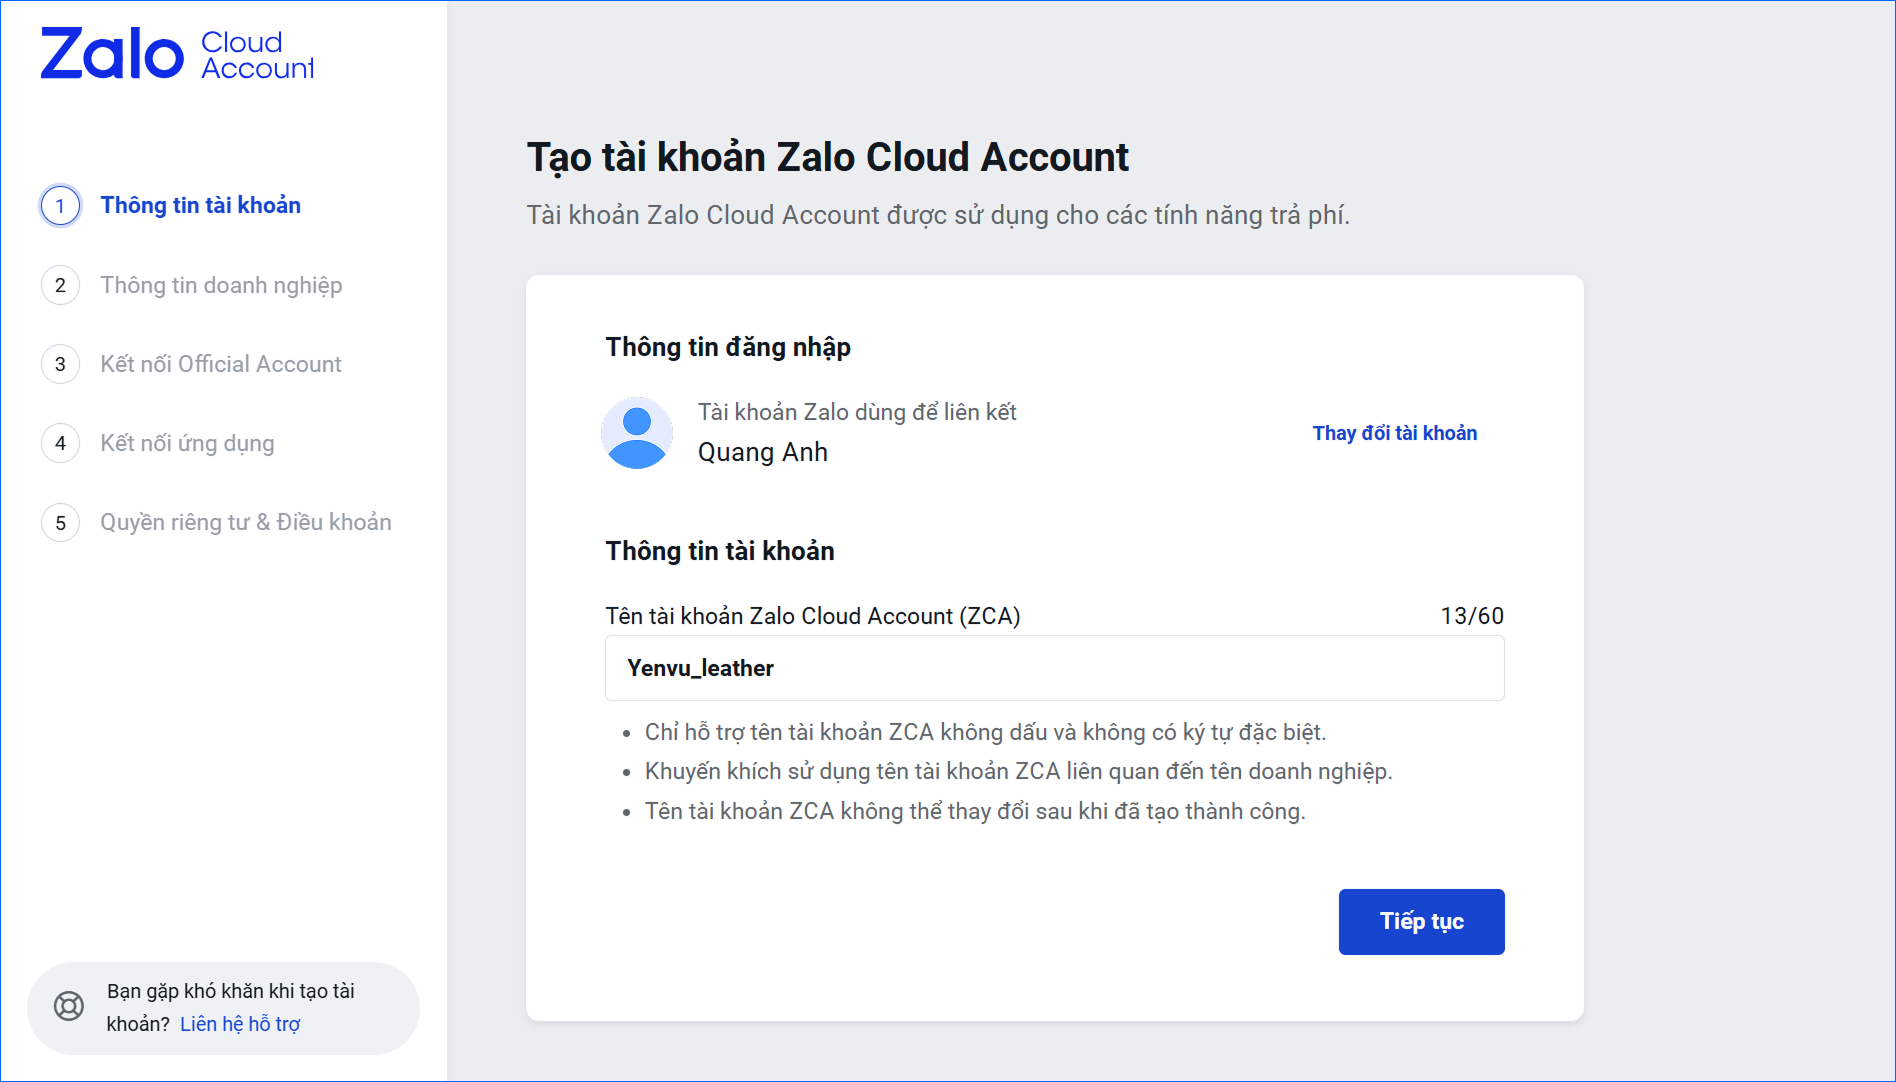Click the step 5 number circle
Screen dimensions: 1896x1082
click(61, 522)
